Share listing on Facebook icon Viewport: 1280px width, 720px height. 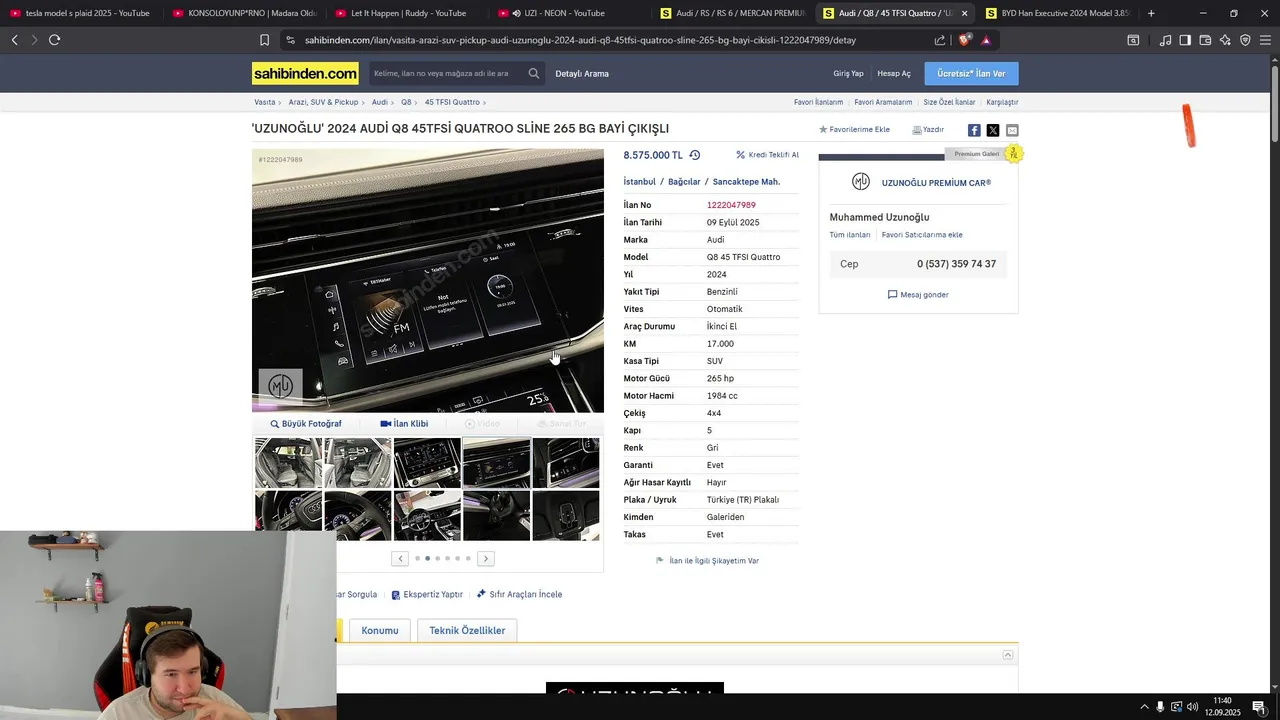(974, 130)
